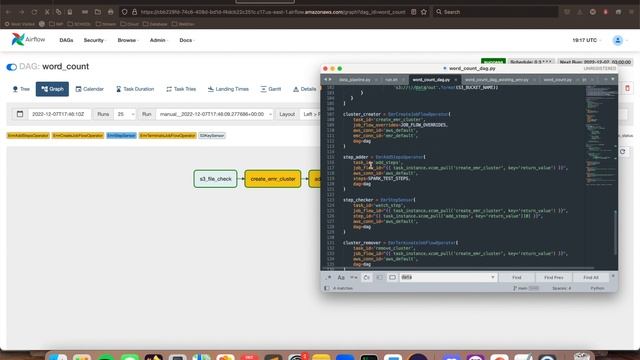Toggle in-selection search option
Image resolution: width=640 pixels, height=360 pixels.
[x=379, y=278]
